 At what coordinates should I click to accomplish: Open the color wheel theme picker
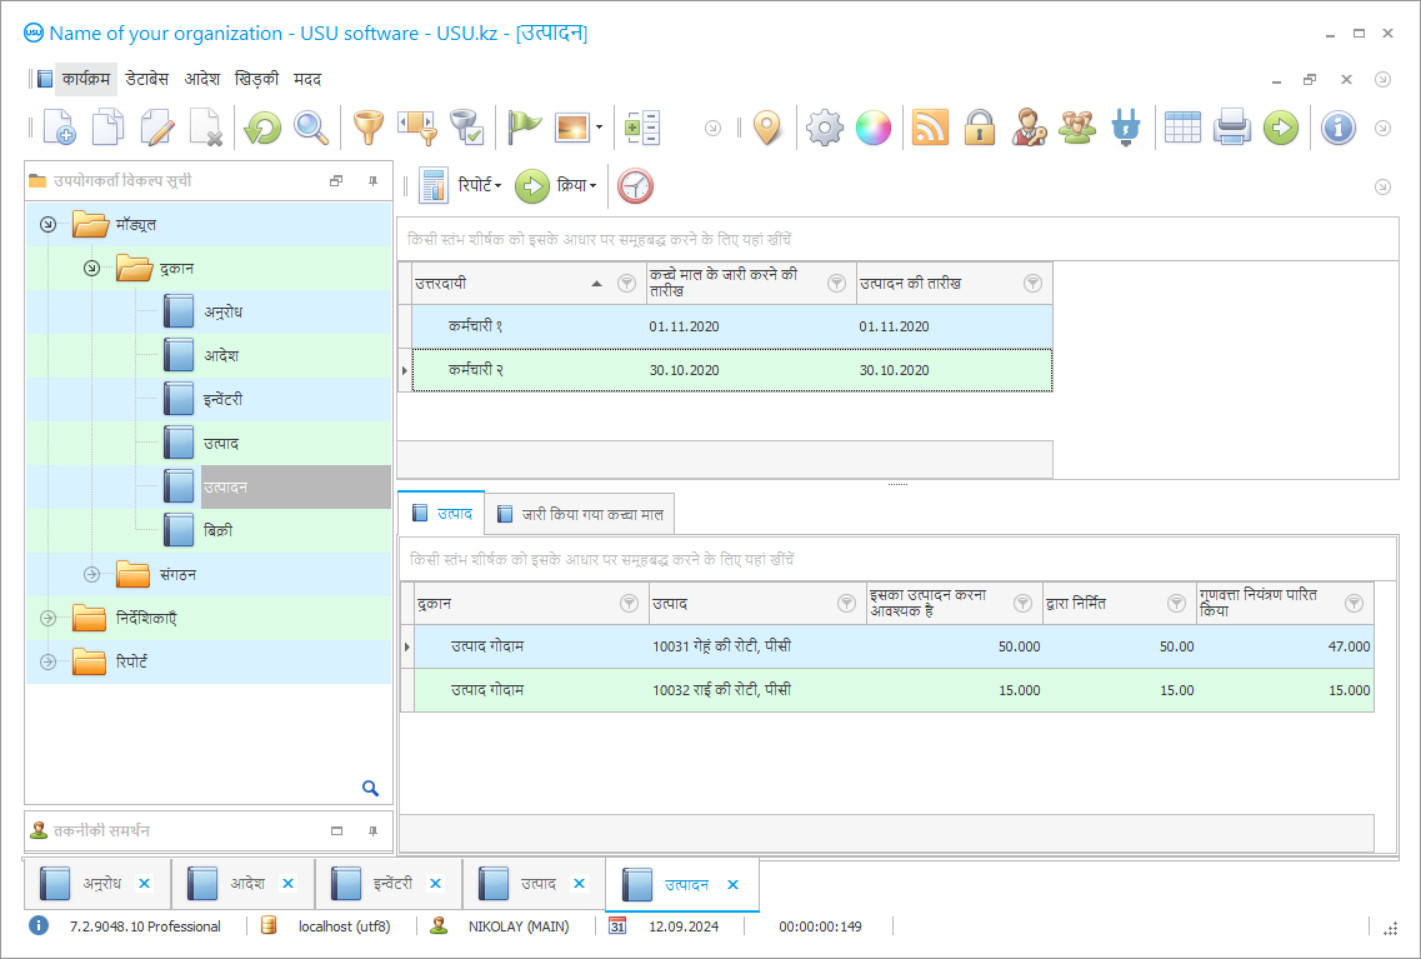pyautogui.click(x=873, y=128)
